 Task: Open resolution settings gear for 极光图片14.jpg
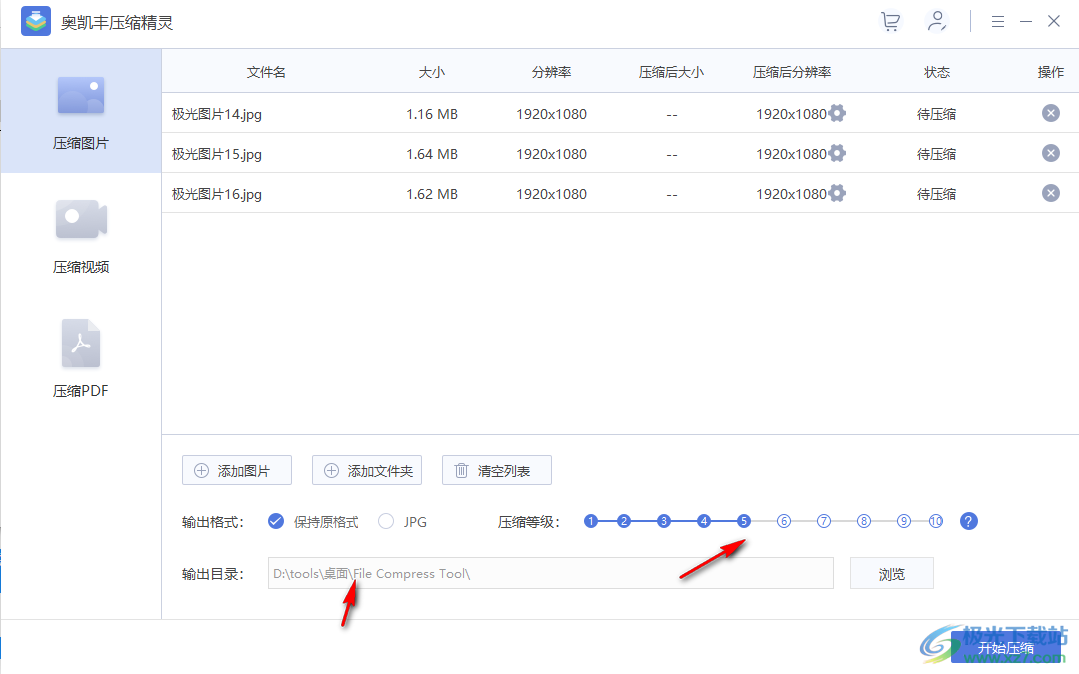click(x=837, y=113)
